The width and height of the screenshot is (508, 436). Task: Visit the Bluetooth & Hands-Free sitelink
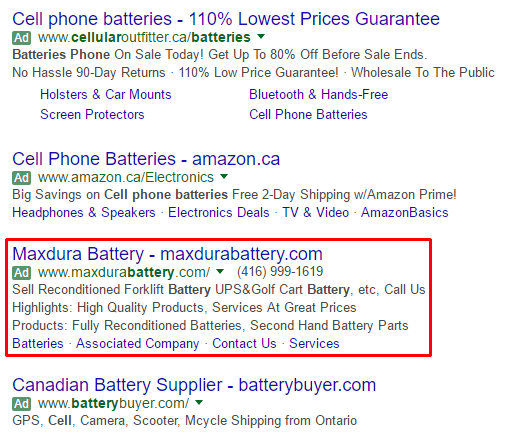click(x=319, y=95)
